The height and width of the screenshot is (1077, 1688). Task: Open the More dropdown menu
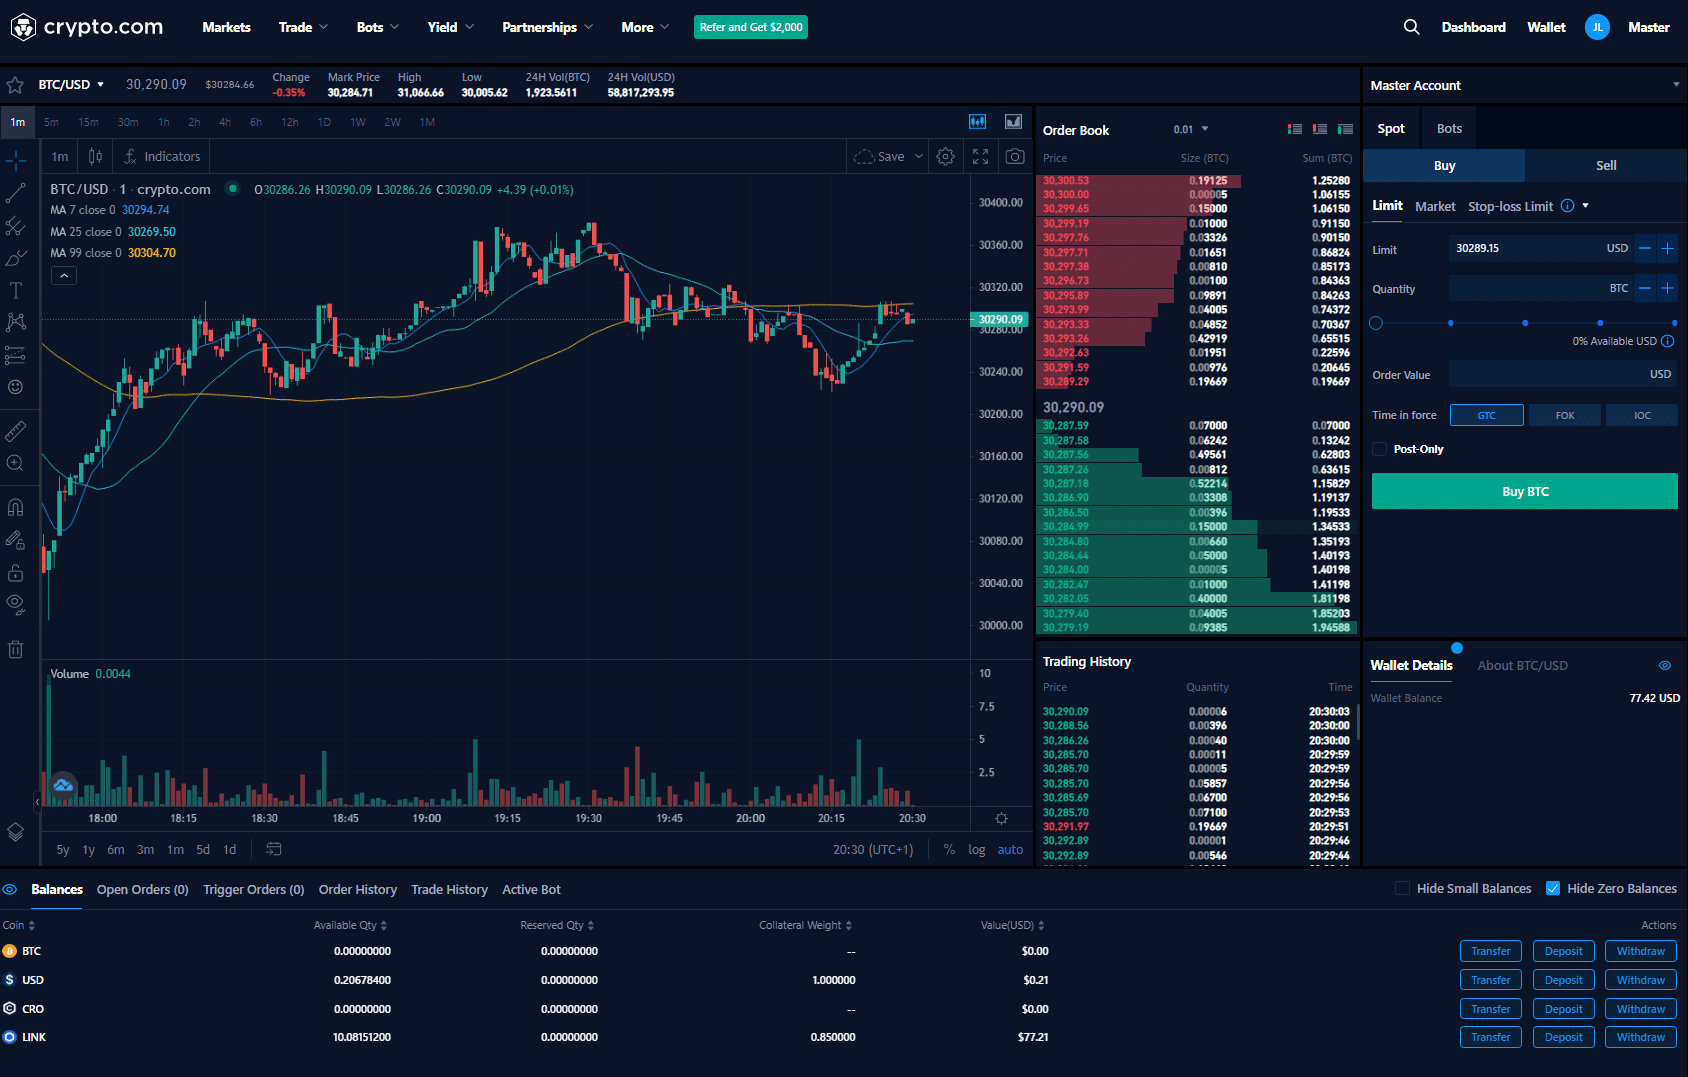pos(645,27)
